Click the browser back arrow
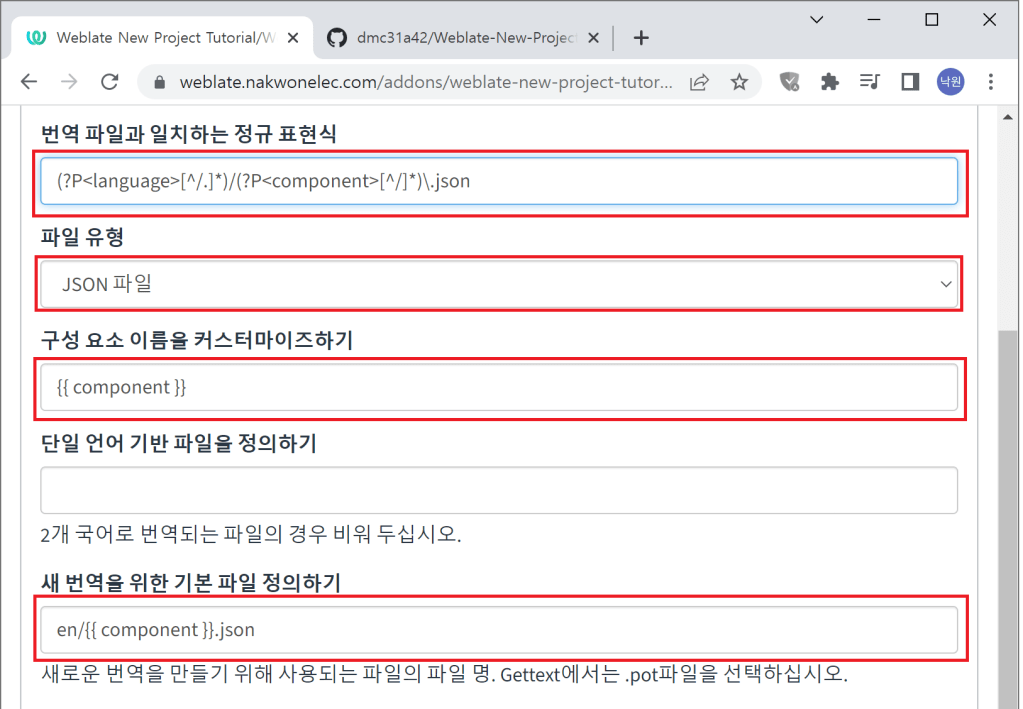This screenshot has width=1023, height=709. tap(29, 82)
